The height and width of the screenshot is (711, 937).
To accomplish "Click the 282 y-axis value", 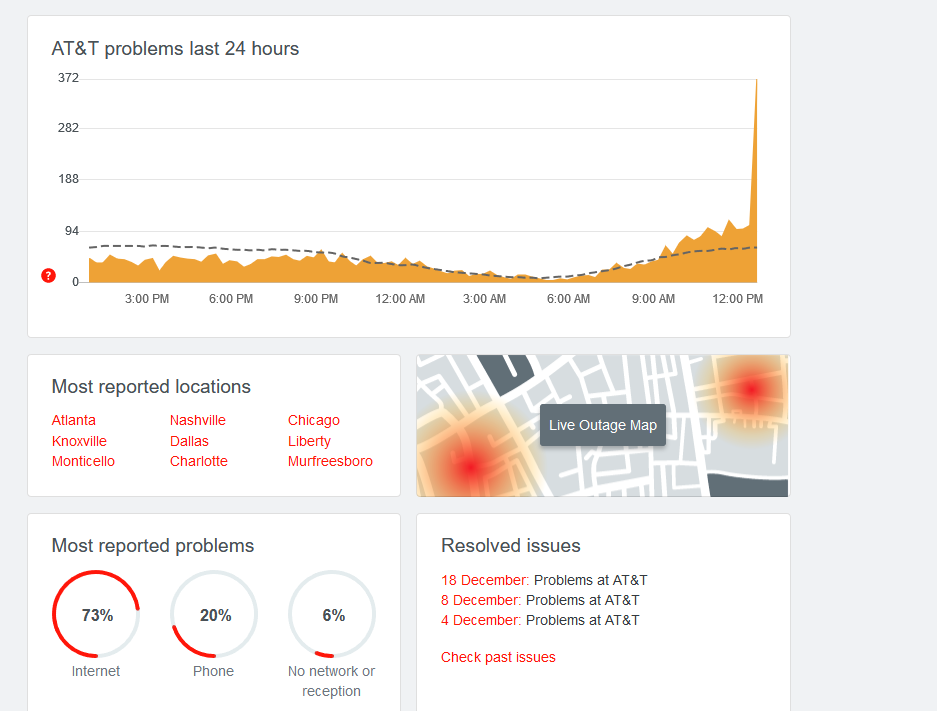I will [x=68, y=128].
